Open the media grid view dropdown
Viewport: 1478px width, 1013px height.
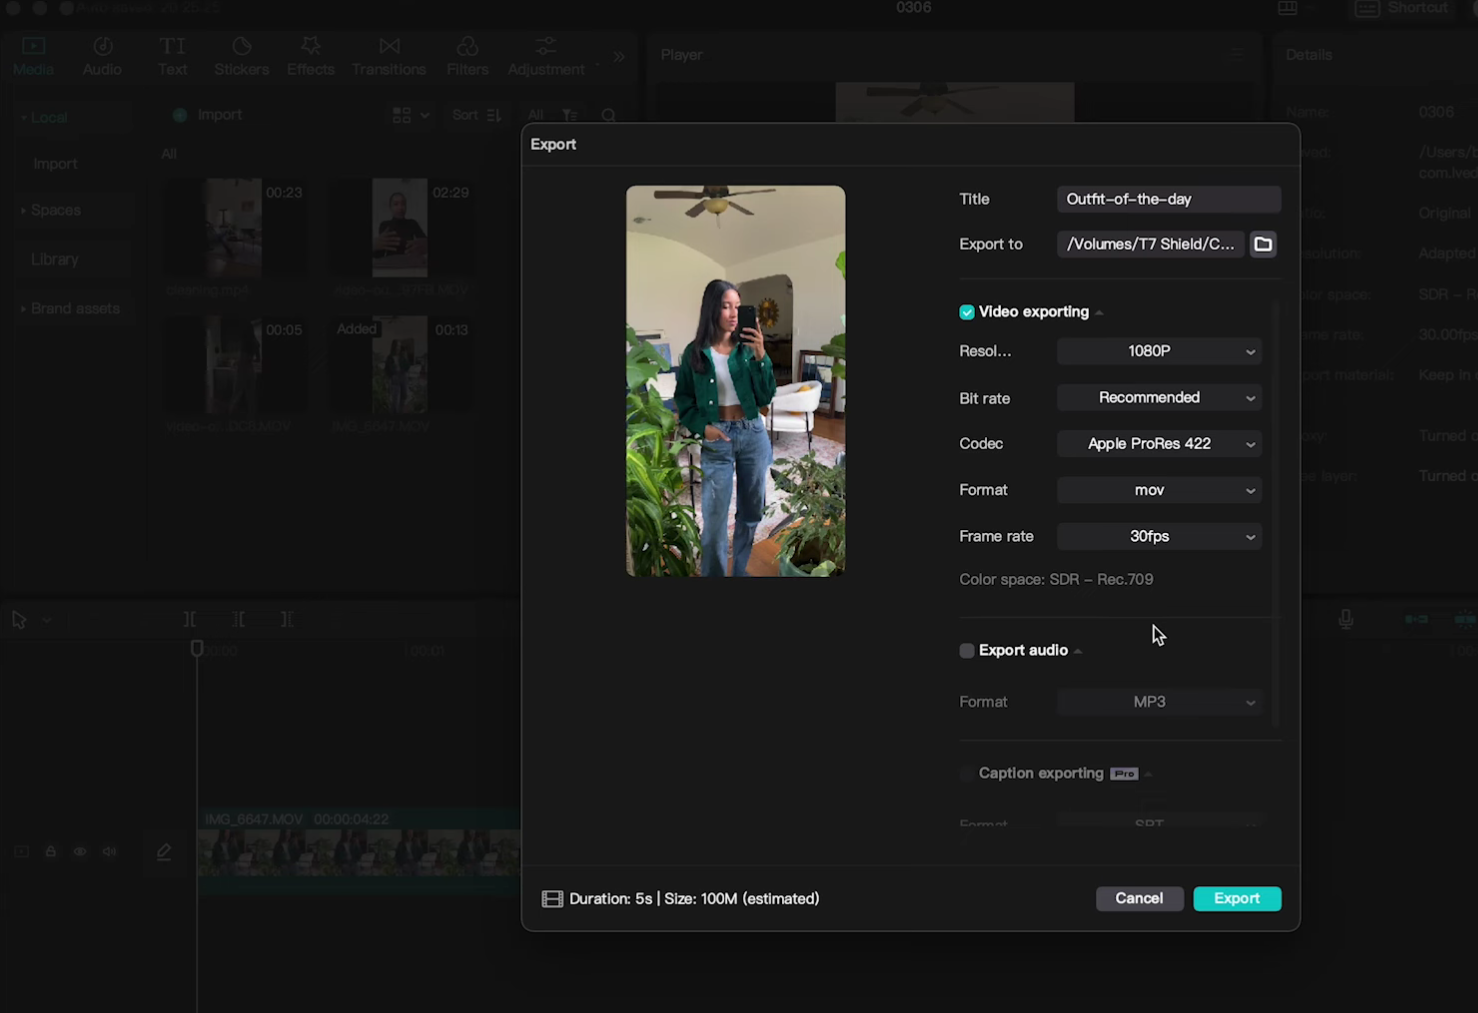[410, 116]
